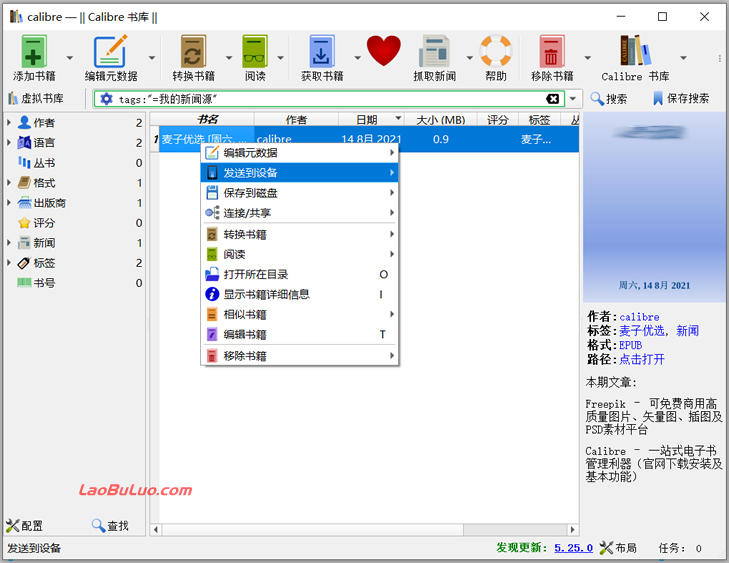Click Remove Books (移除书籍) trash icon
The width and height of the screenshot is (729, 563).
552,52
